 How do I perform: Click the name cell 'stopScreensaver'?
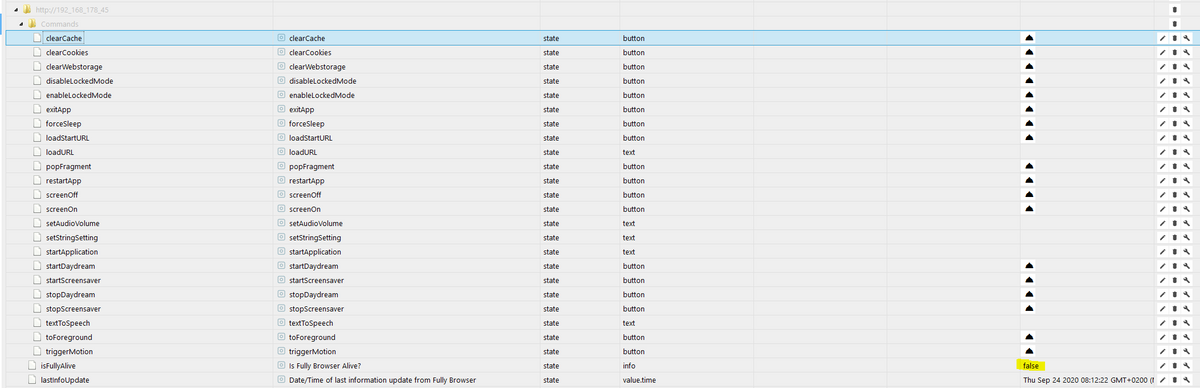(317, 309)
